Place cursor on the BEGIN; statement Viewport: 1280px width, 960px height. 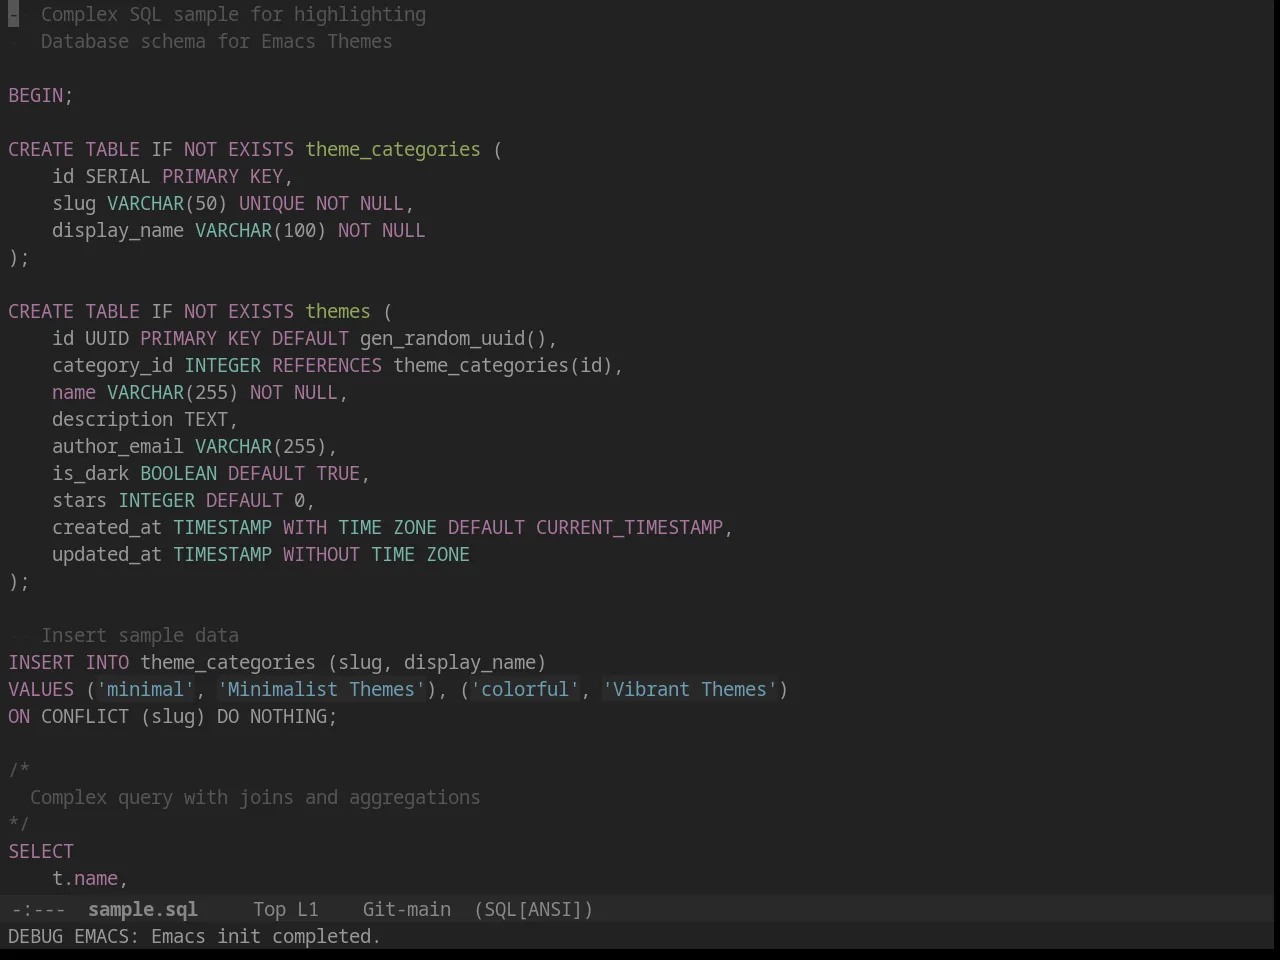click(x=41, y=96)
